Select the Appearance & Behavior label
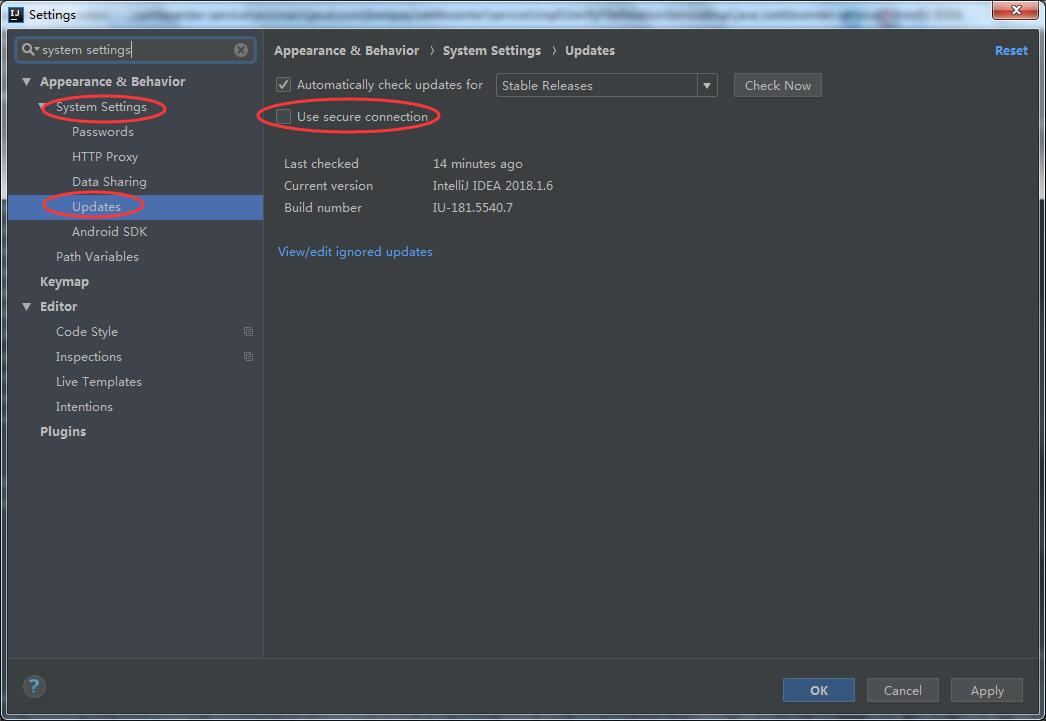The width and height of the screenshot is (1046, 721). pos(113,81)
